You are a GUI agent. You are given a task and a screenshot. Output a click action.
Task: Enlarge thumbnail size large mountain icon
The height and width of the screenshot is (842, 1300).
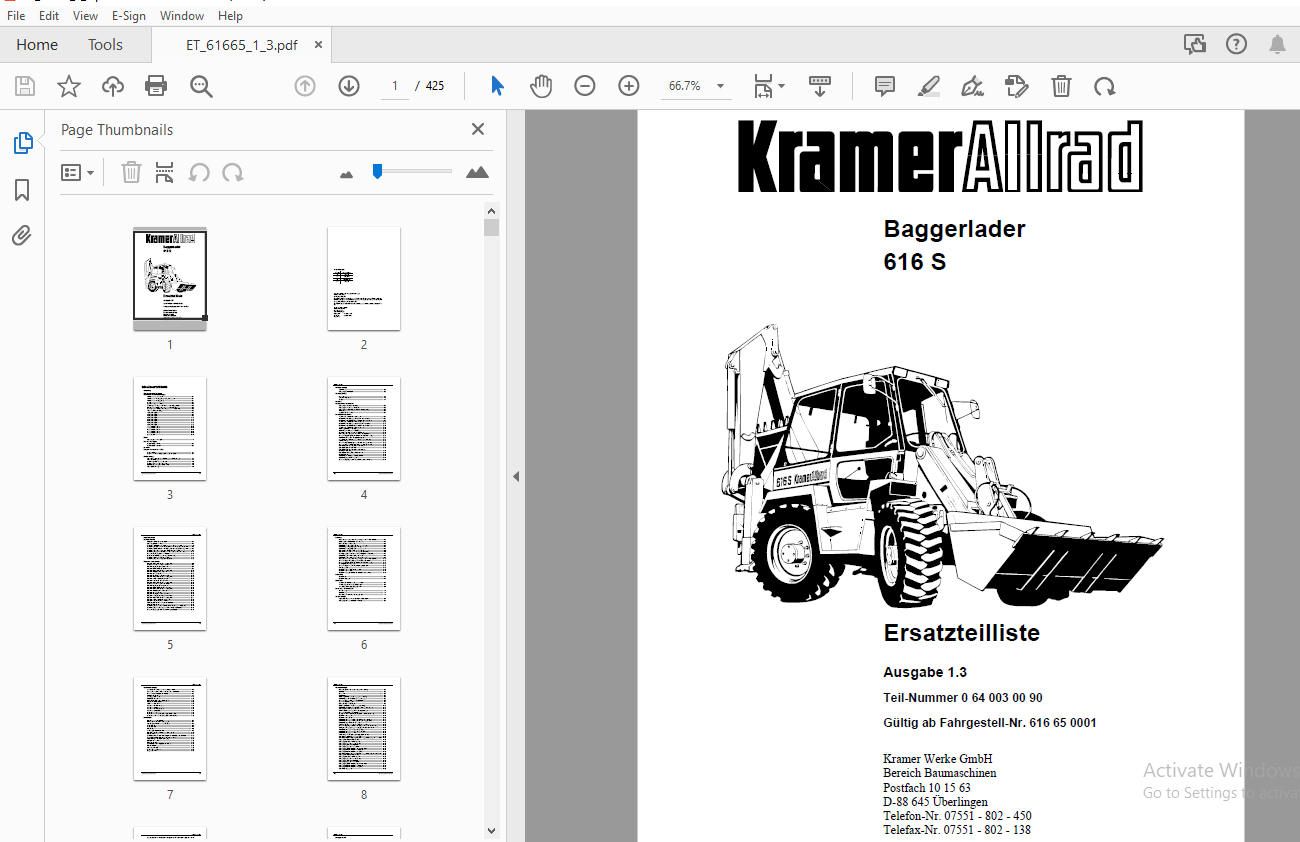[478, 172]
